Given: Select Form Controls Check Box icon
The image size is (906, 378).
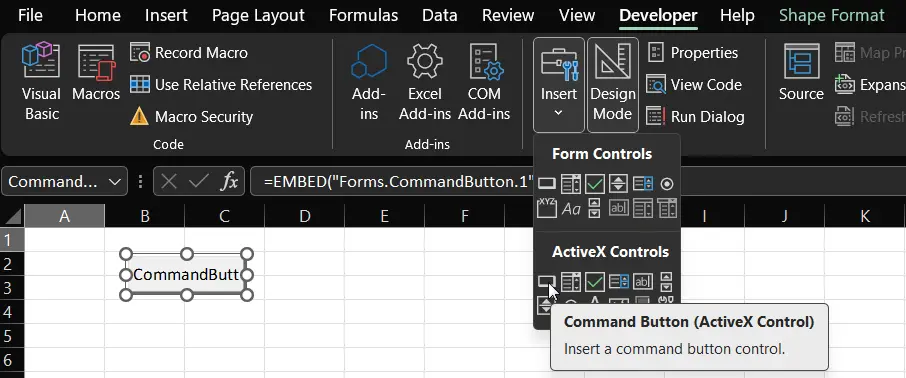Looking at the screenshot, I should click(x=595, y=184).
